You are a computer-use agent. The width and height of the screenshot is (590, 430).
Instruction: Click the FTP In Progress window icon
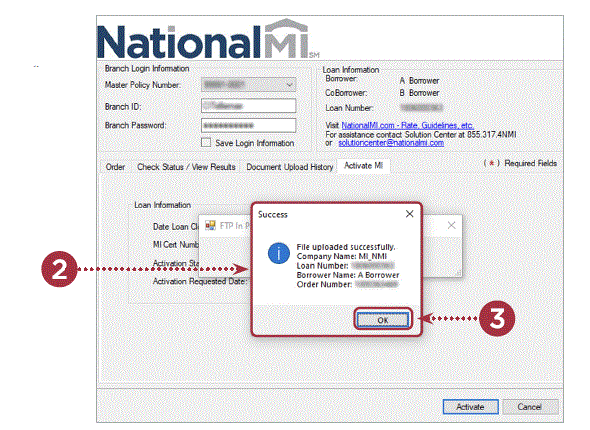click(210, 225)
